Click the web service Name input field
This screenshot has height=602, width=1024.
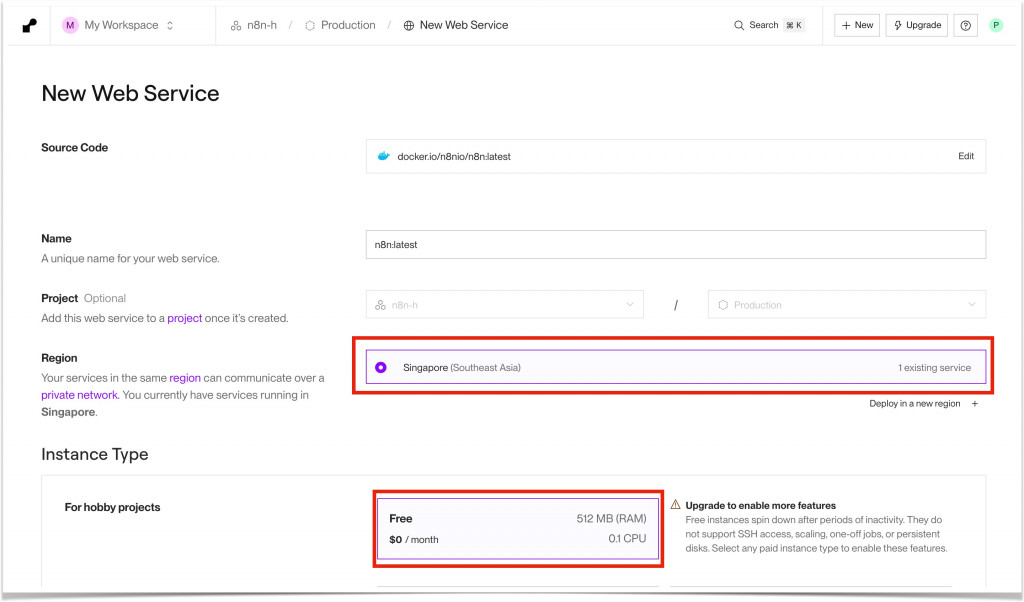pyautogui.click(x=675, y=244)
